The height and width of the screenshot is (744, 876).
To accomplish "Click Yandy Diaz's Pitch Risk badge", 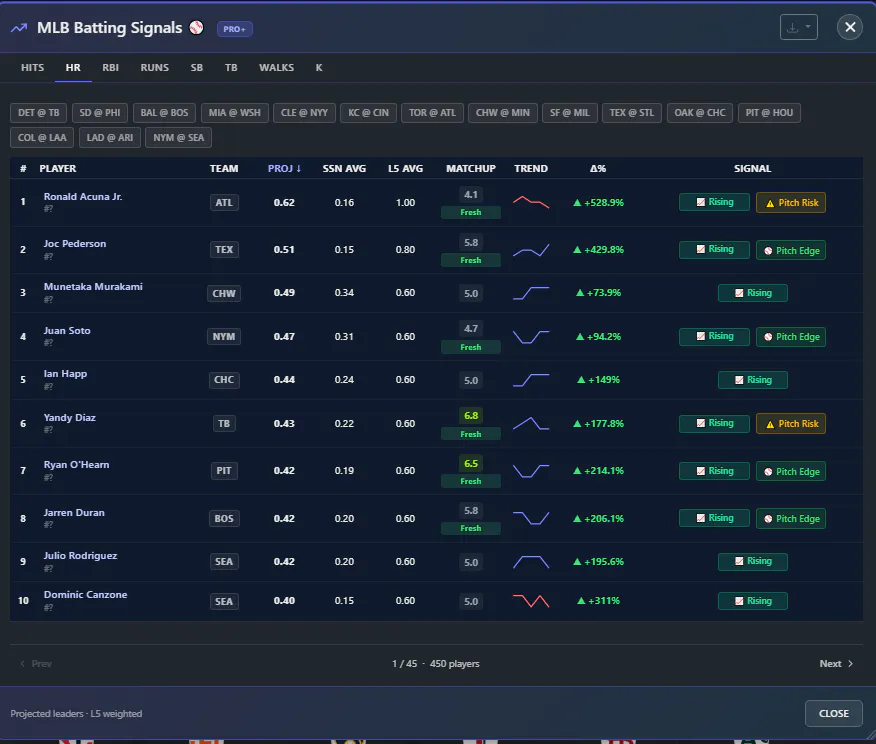I will click(791, 424).
